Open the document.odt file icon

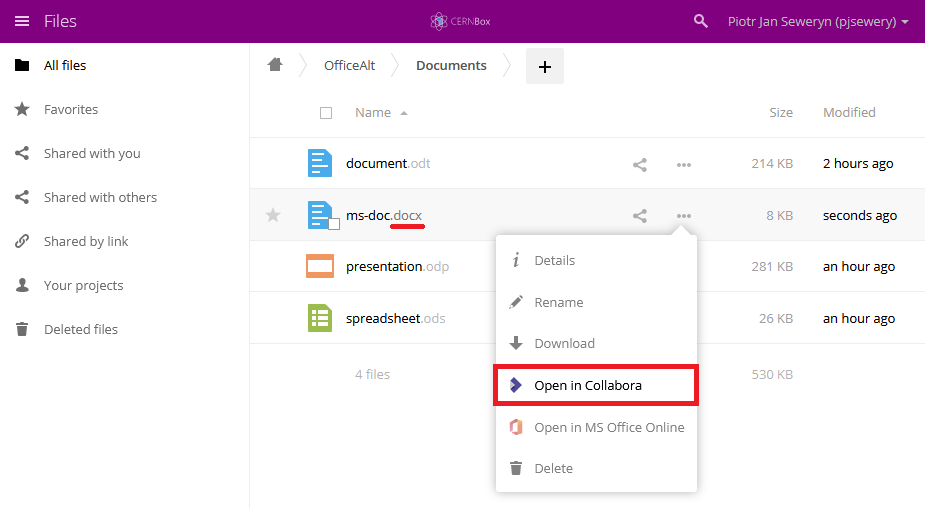(x=320, y=163)
